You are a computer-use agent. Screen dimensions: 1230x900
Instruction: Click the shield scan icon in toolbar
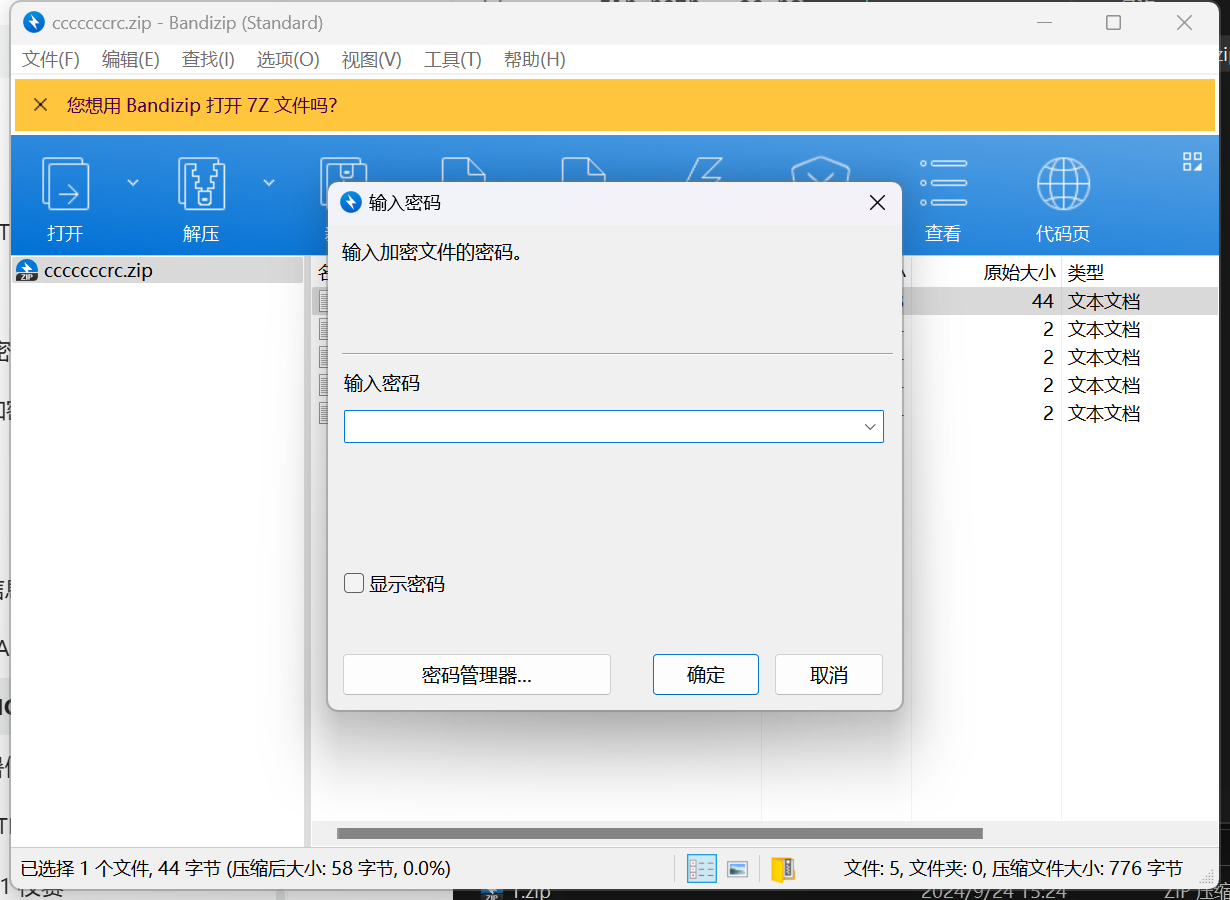[822, 170]
